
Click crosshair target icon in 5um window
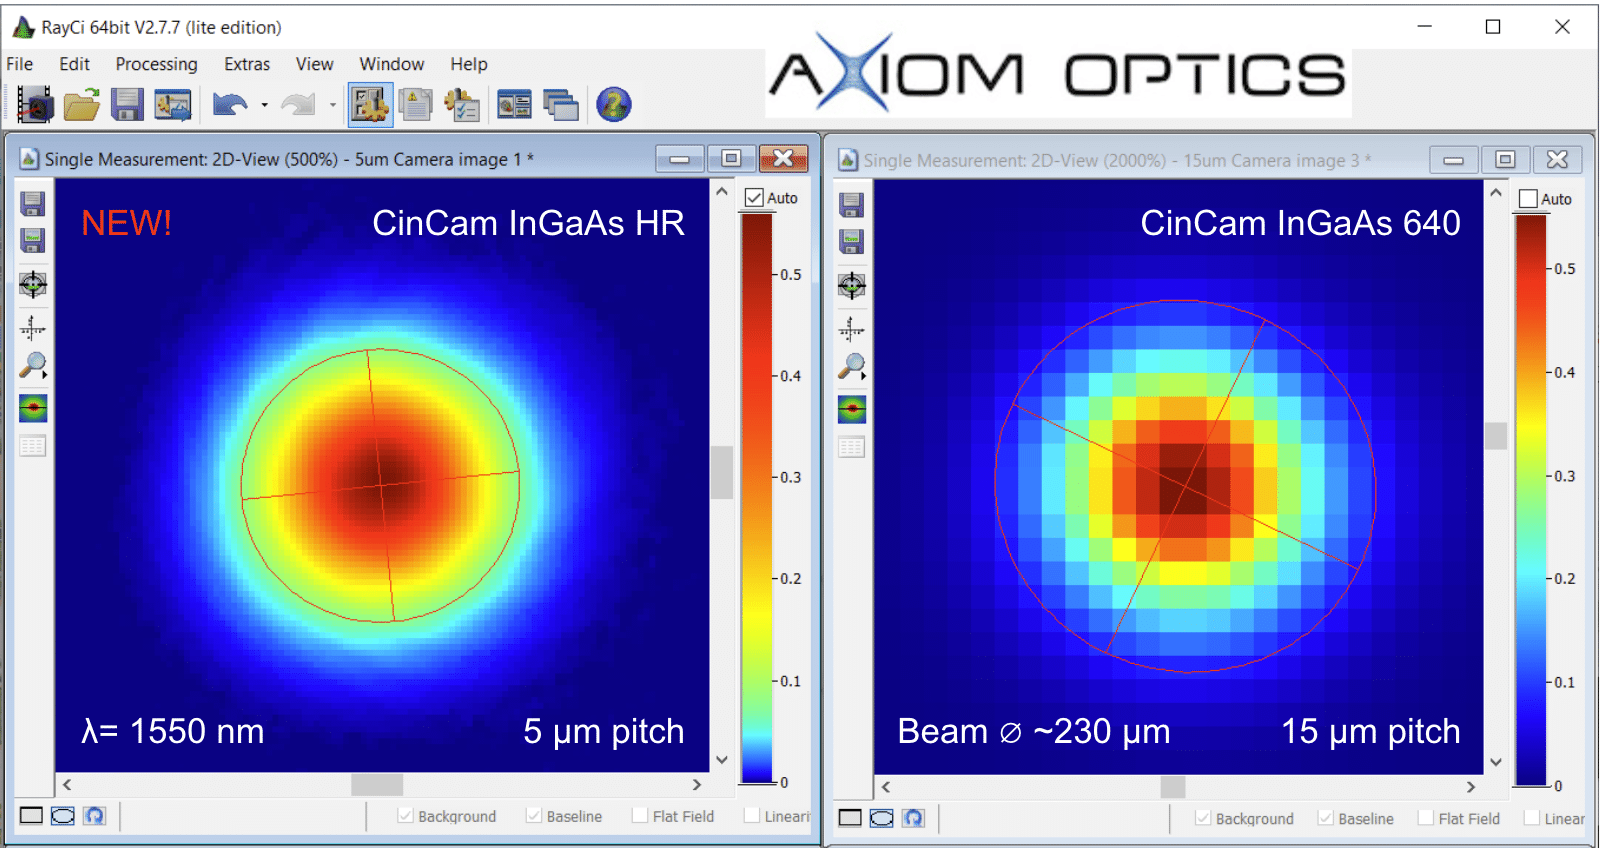coord(33,285)
